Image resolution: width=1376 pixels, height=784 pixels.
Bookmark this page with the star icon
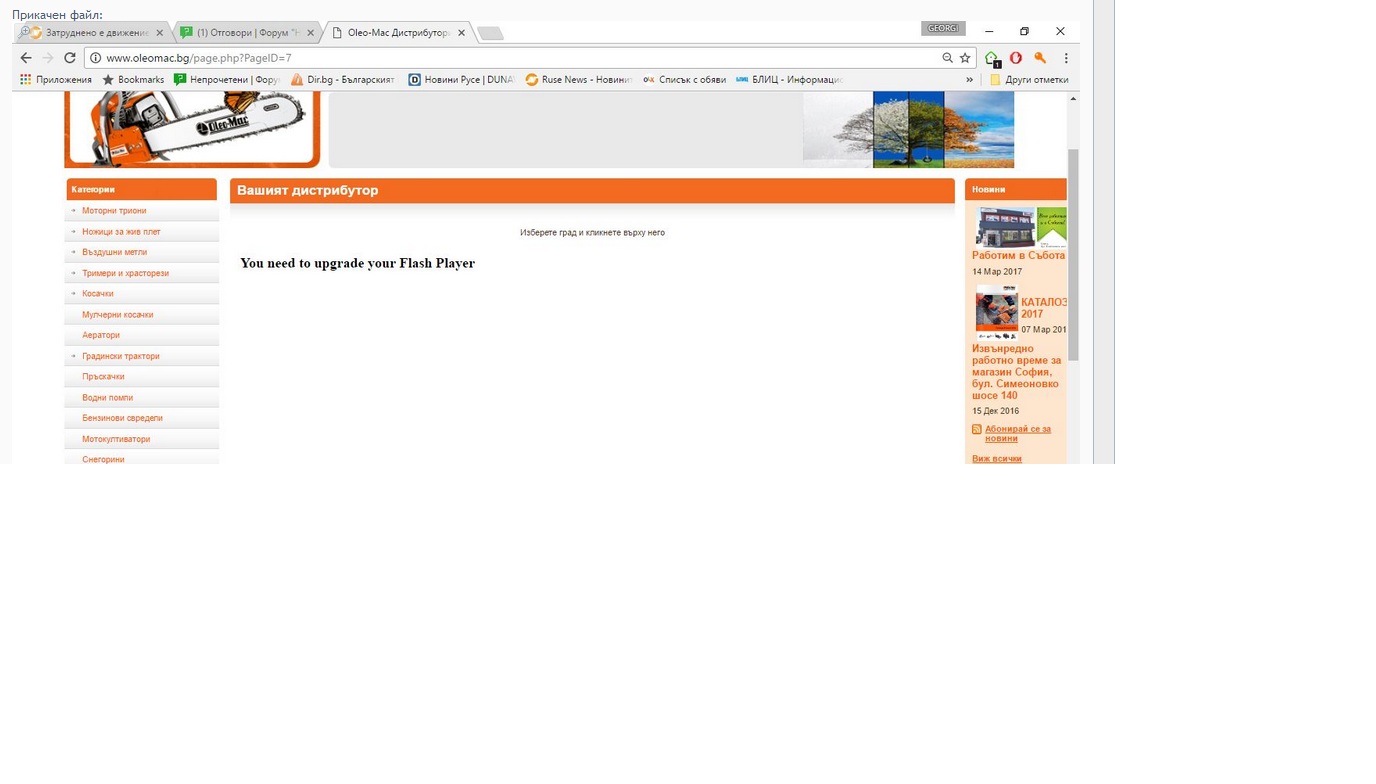pos(965,58)
